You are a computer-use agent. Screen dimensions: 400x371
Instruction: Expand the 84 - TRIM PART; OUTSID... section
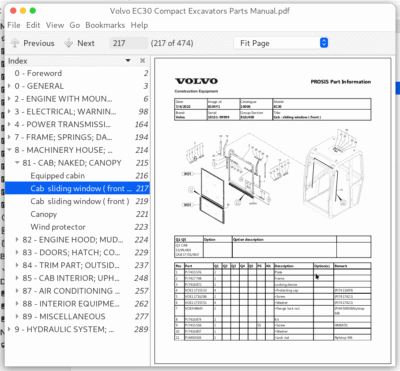[17, 265]
